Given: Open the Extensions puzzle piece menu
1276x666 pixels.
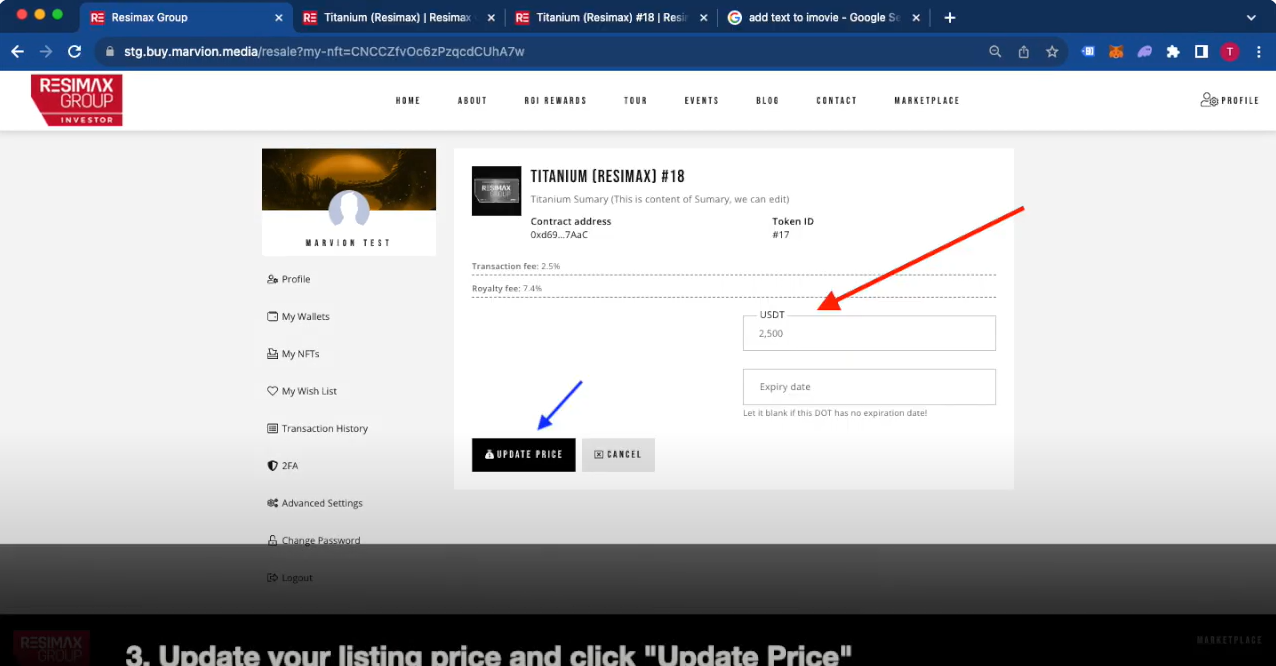Looking at the screenshot, I should point(1173,52).
